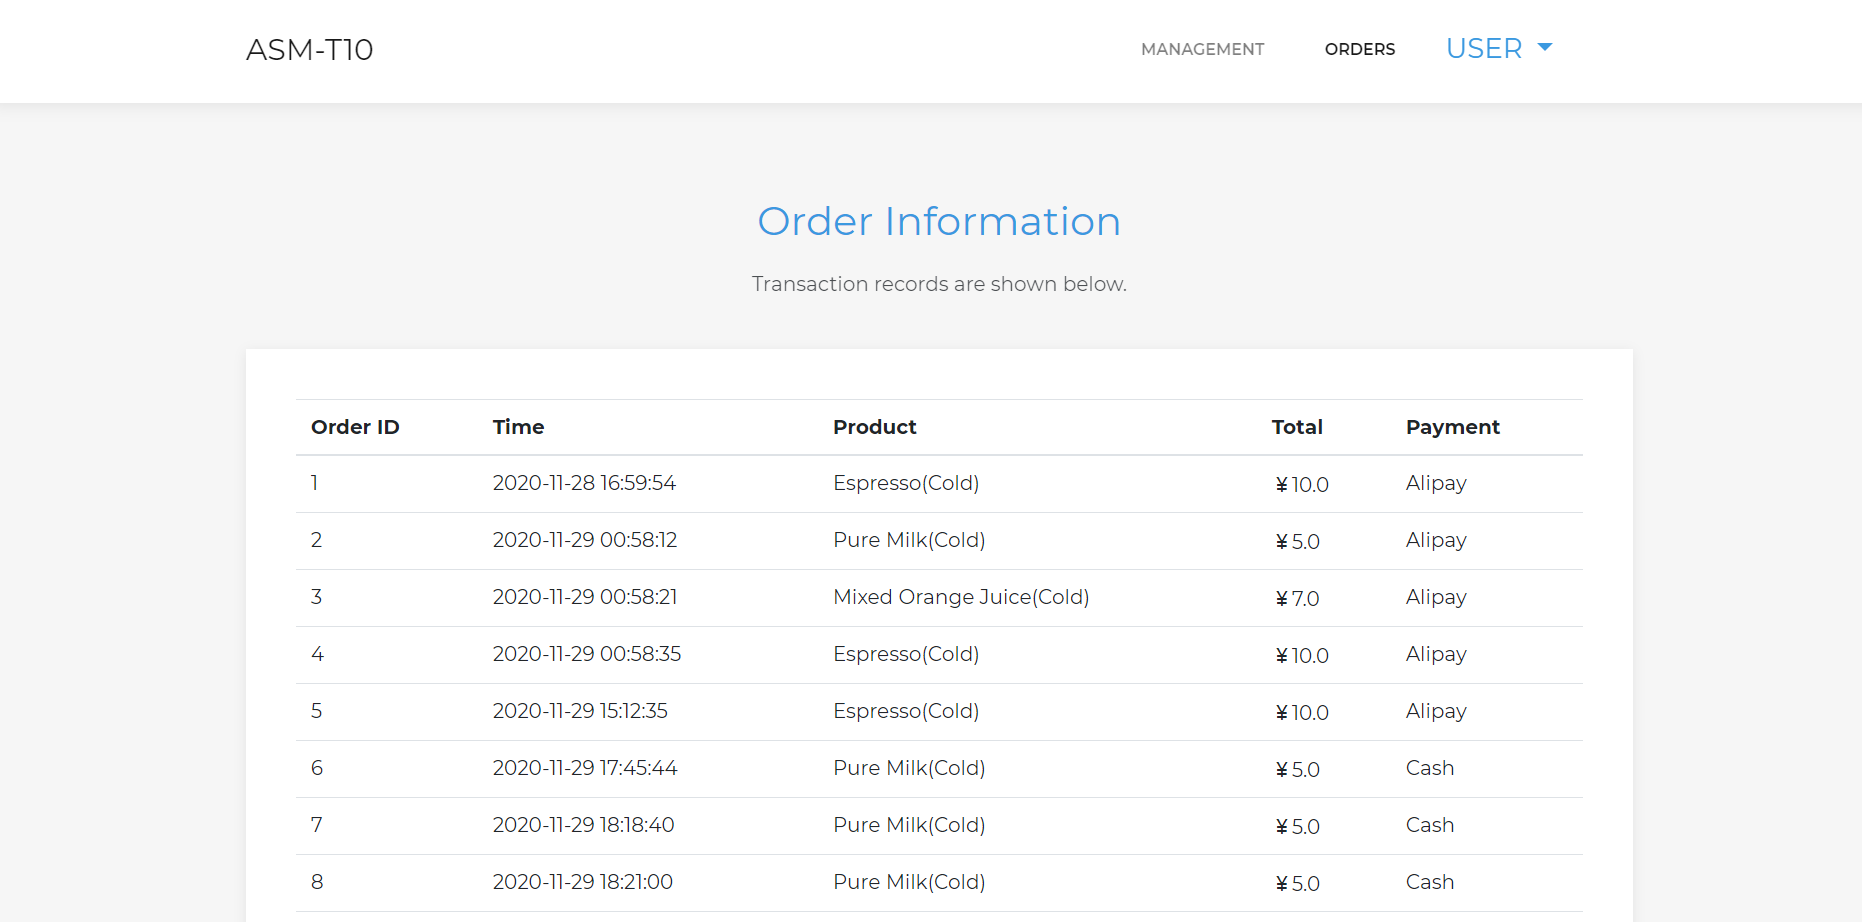Screen dimensions: 1862x922
Task: Click Pure Milk(Cold) in order 8 row
Action: 908,882
